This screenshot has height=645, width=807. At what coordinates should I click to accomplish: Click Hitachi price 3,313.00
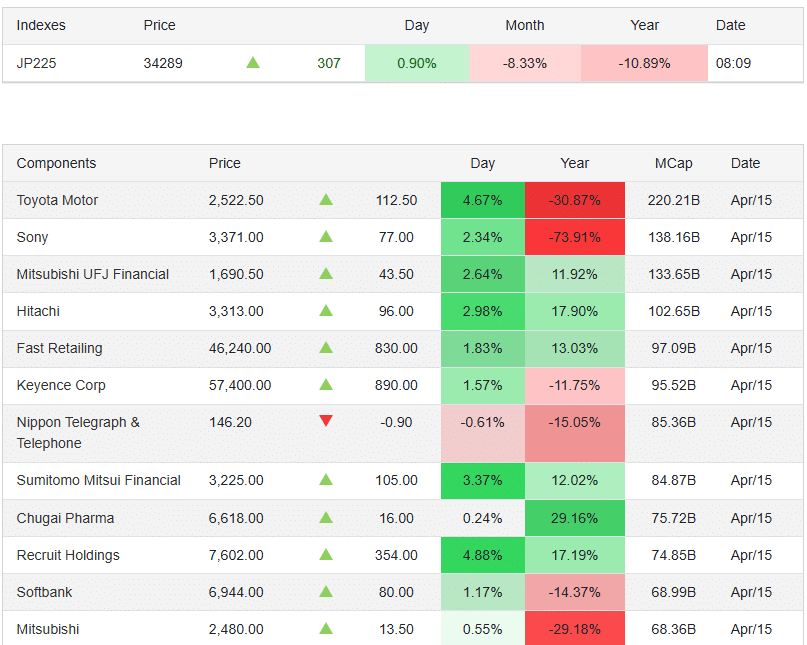coord(236,311)
